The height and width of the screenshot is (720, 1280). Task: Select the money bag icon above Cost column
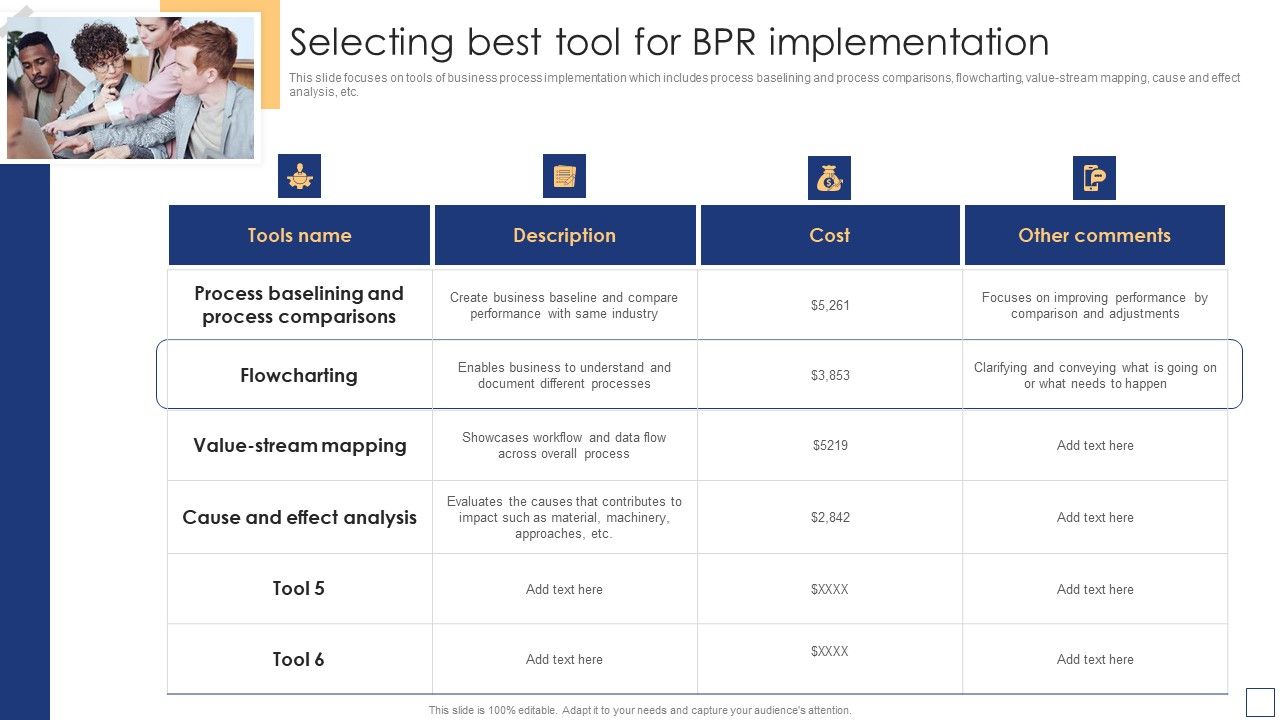click(830, 176)
